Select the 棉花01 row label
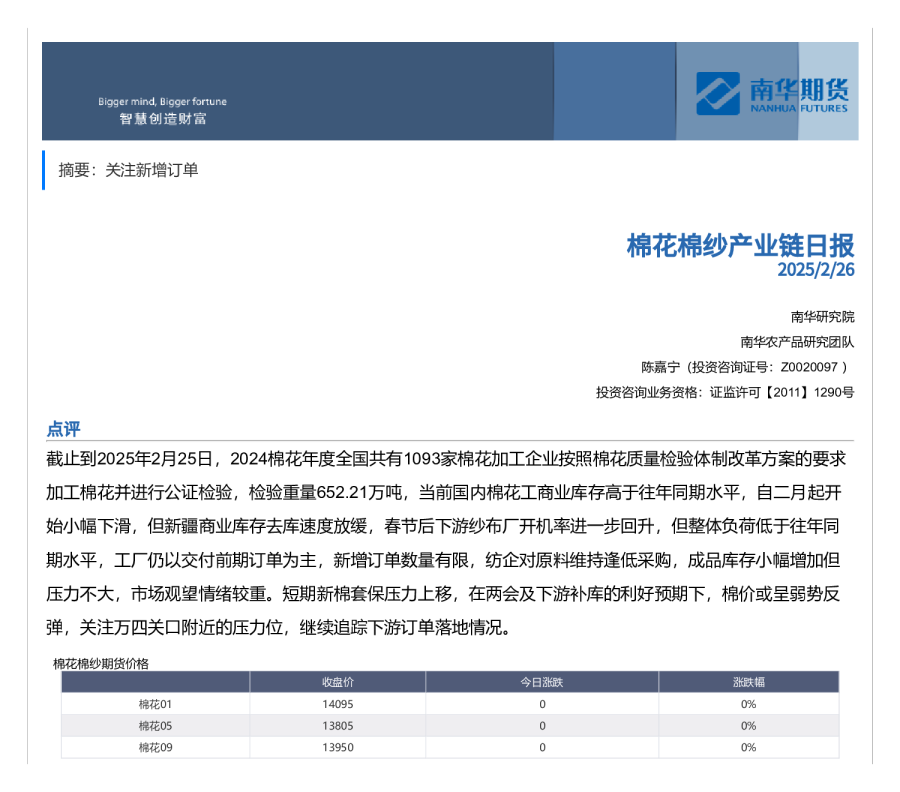Image resolution: width=900 pixels, height=792 pixels. (155, 704)
